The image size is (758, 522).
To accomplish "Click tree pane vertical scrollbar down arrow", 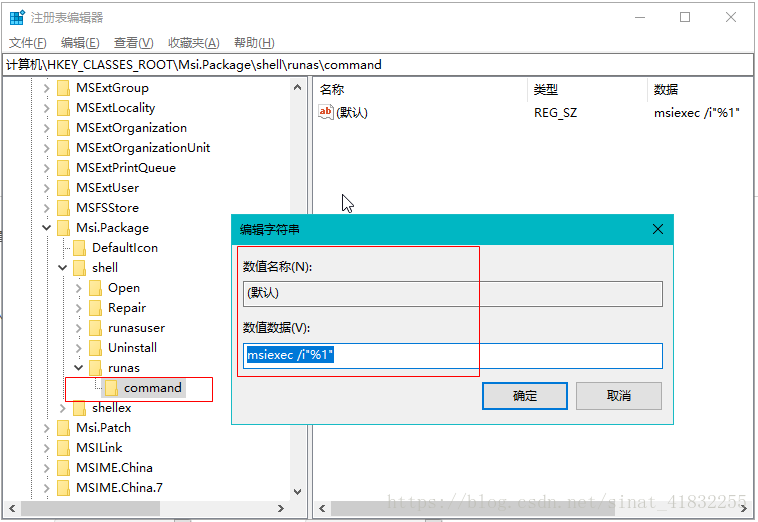I will click(x=297, y=492).
